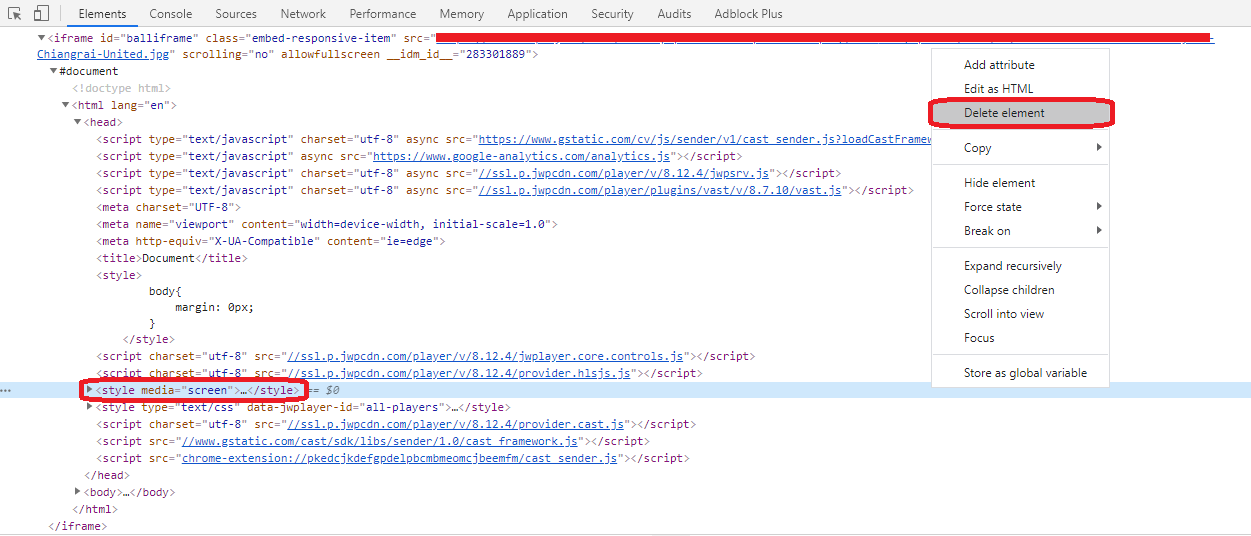The image size is (1251, 536).
Task: Choose Scroll into view menu entry
Action: point(1020,314)
